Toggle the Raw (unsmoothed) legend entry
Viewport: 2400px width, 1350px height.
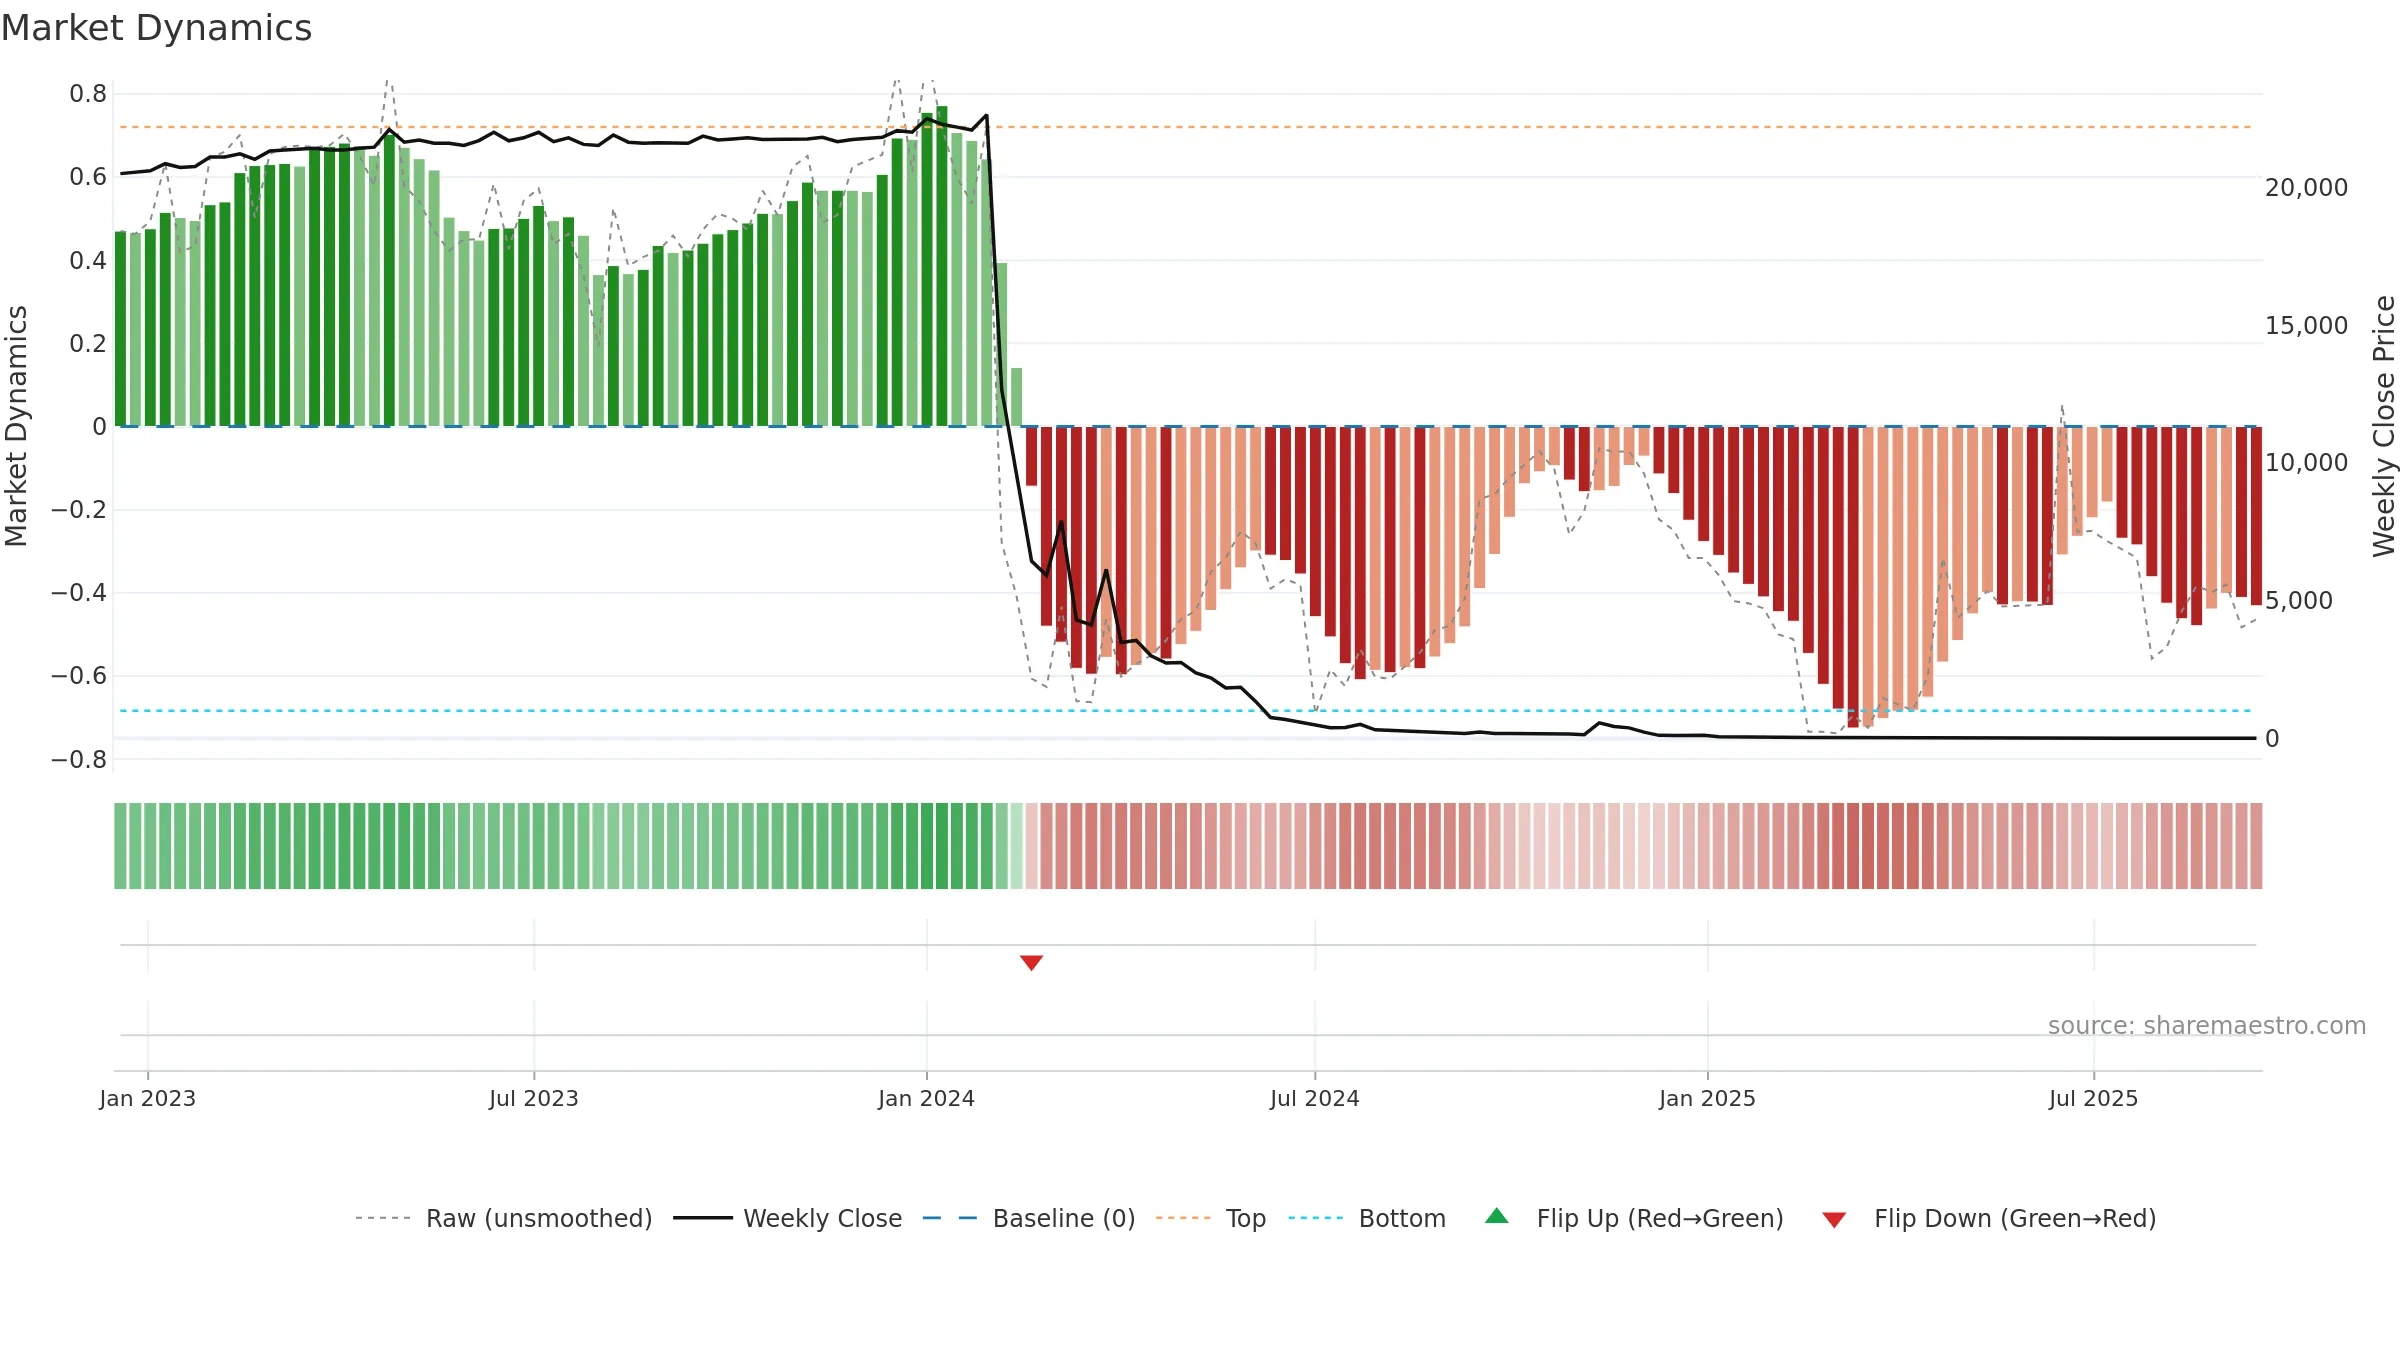[x=504, y=1218]
